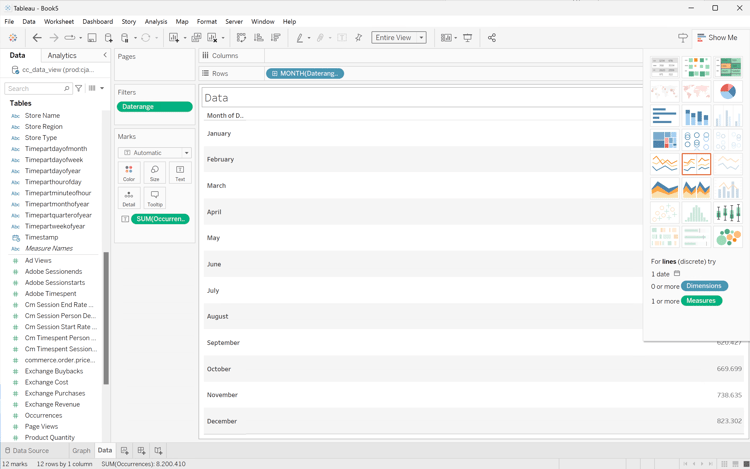The height and width of the screenshot is (469, 750).
Task: Click the Highlight pen toolbar icon
Action: (299, 38)
